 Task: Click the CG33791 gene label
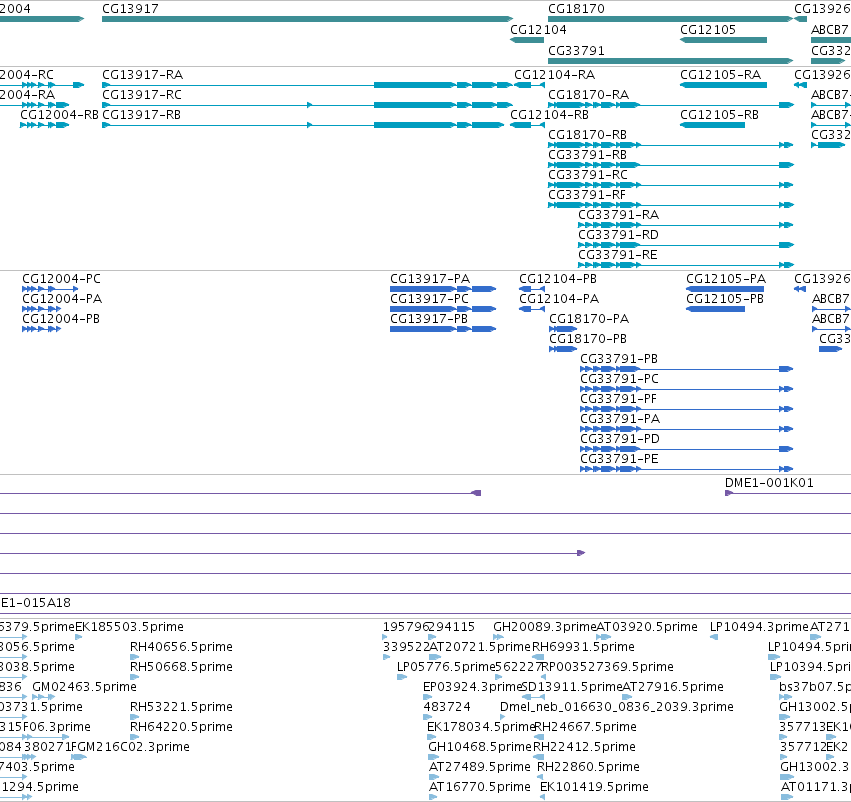pyautogui.click(x=576, y=50)
